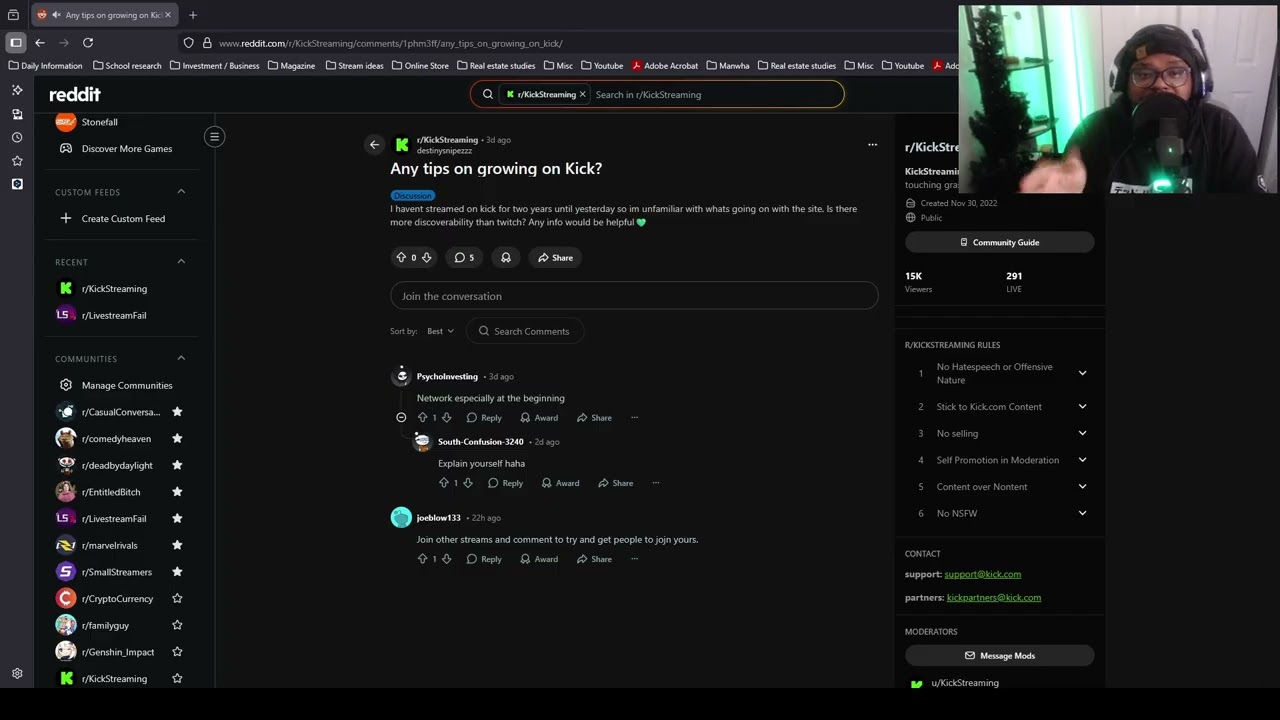Expand rule 3 No selling

[x=1082, y=434]
